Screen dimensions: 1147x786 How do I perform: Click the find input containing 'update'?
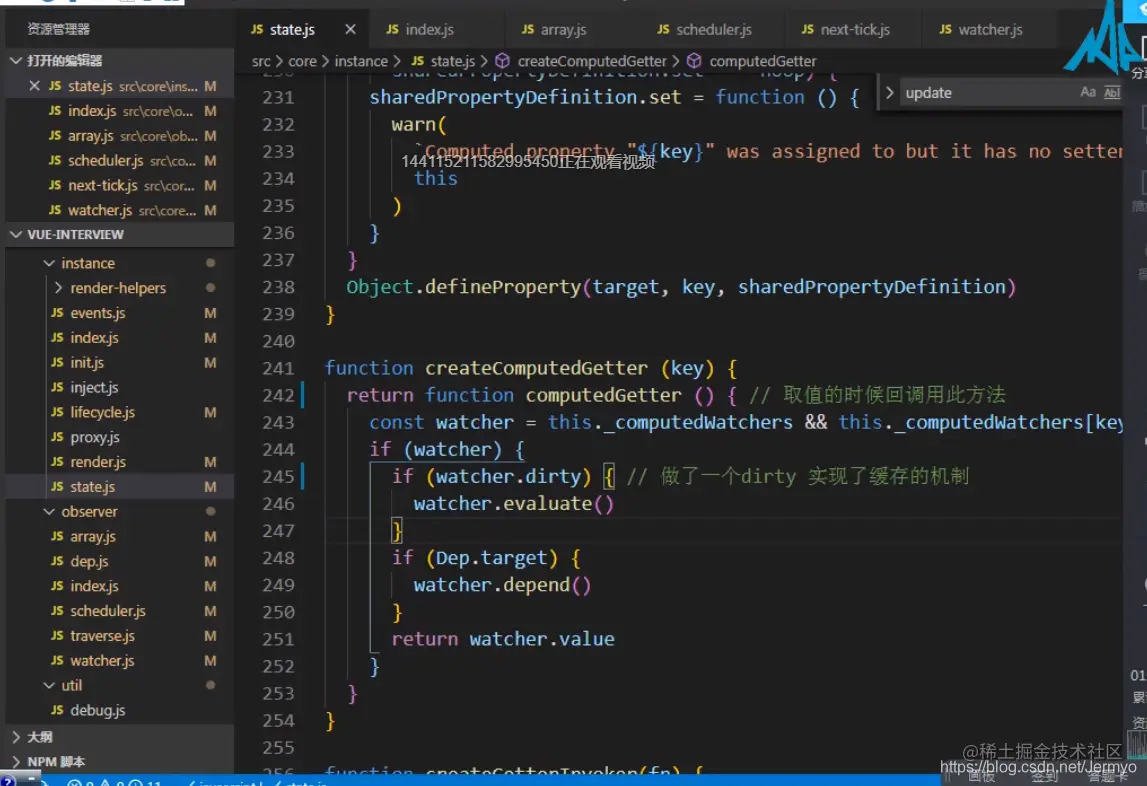pos(988,93)
